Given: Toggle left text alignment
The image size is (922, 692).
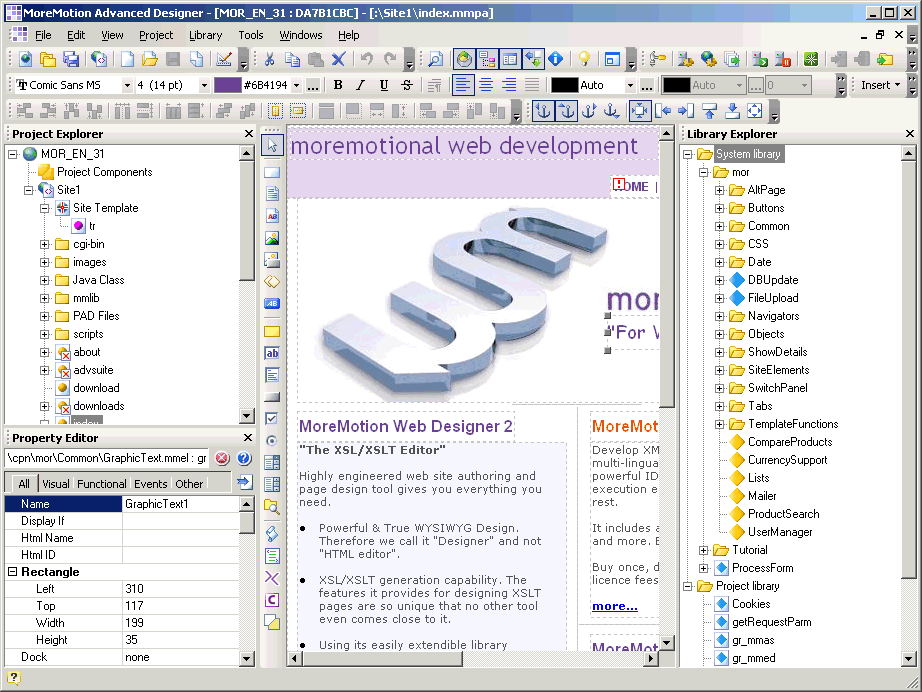Looking at the screenshot, I should 463,85.
